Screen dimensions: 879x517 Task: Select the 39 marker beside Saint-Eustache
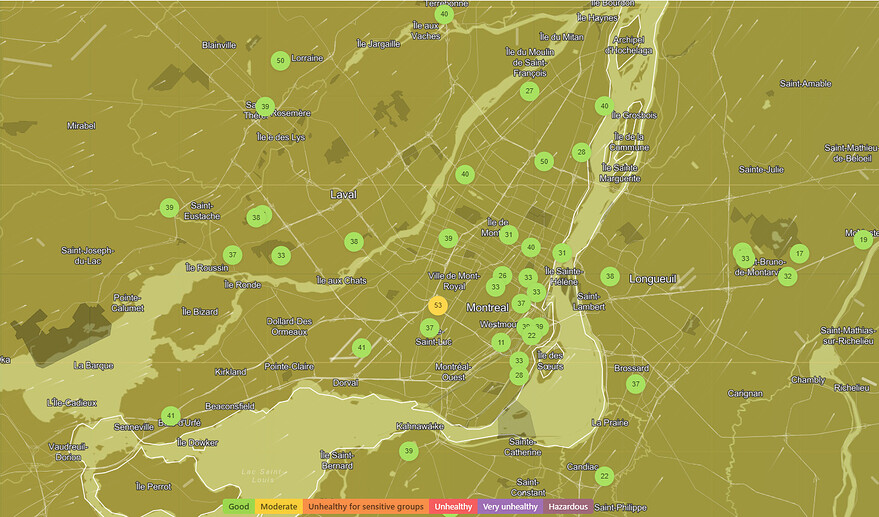point(169,208)
